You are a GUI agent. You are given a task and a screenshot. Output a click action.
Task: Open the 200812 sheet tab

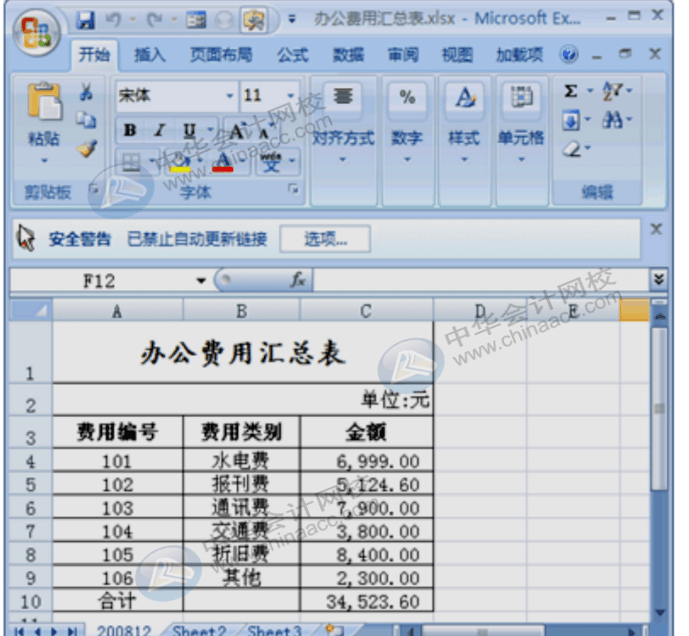[124, 630]
